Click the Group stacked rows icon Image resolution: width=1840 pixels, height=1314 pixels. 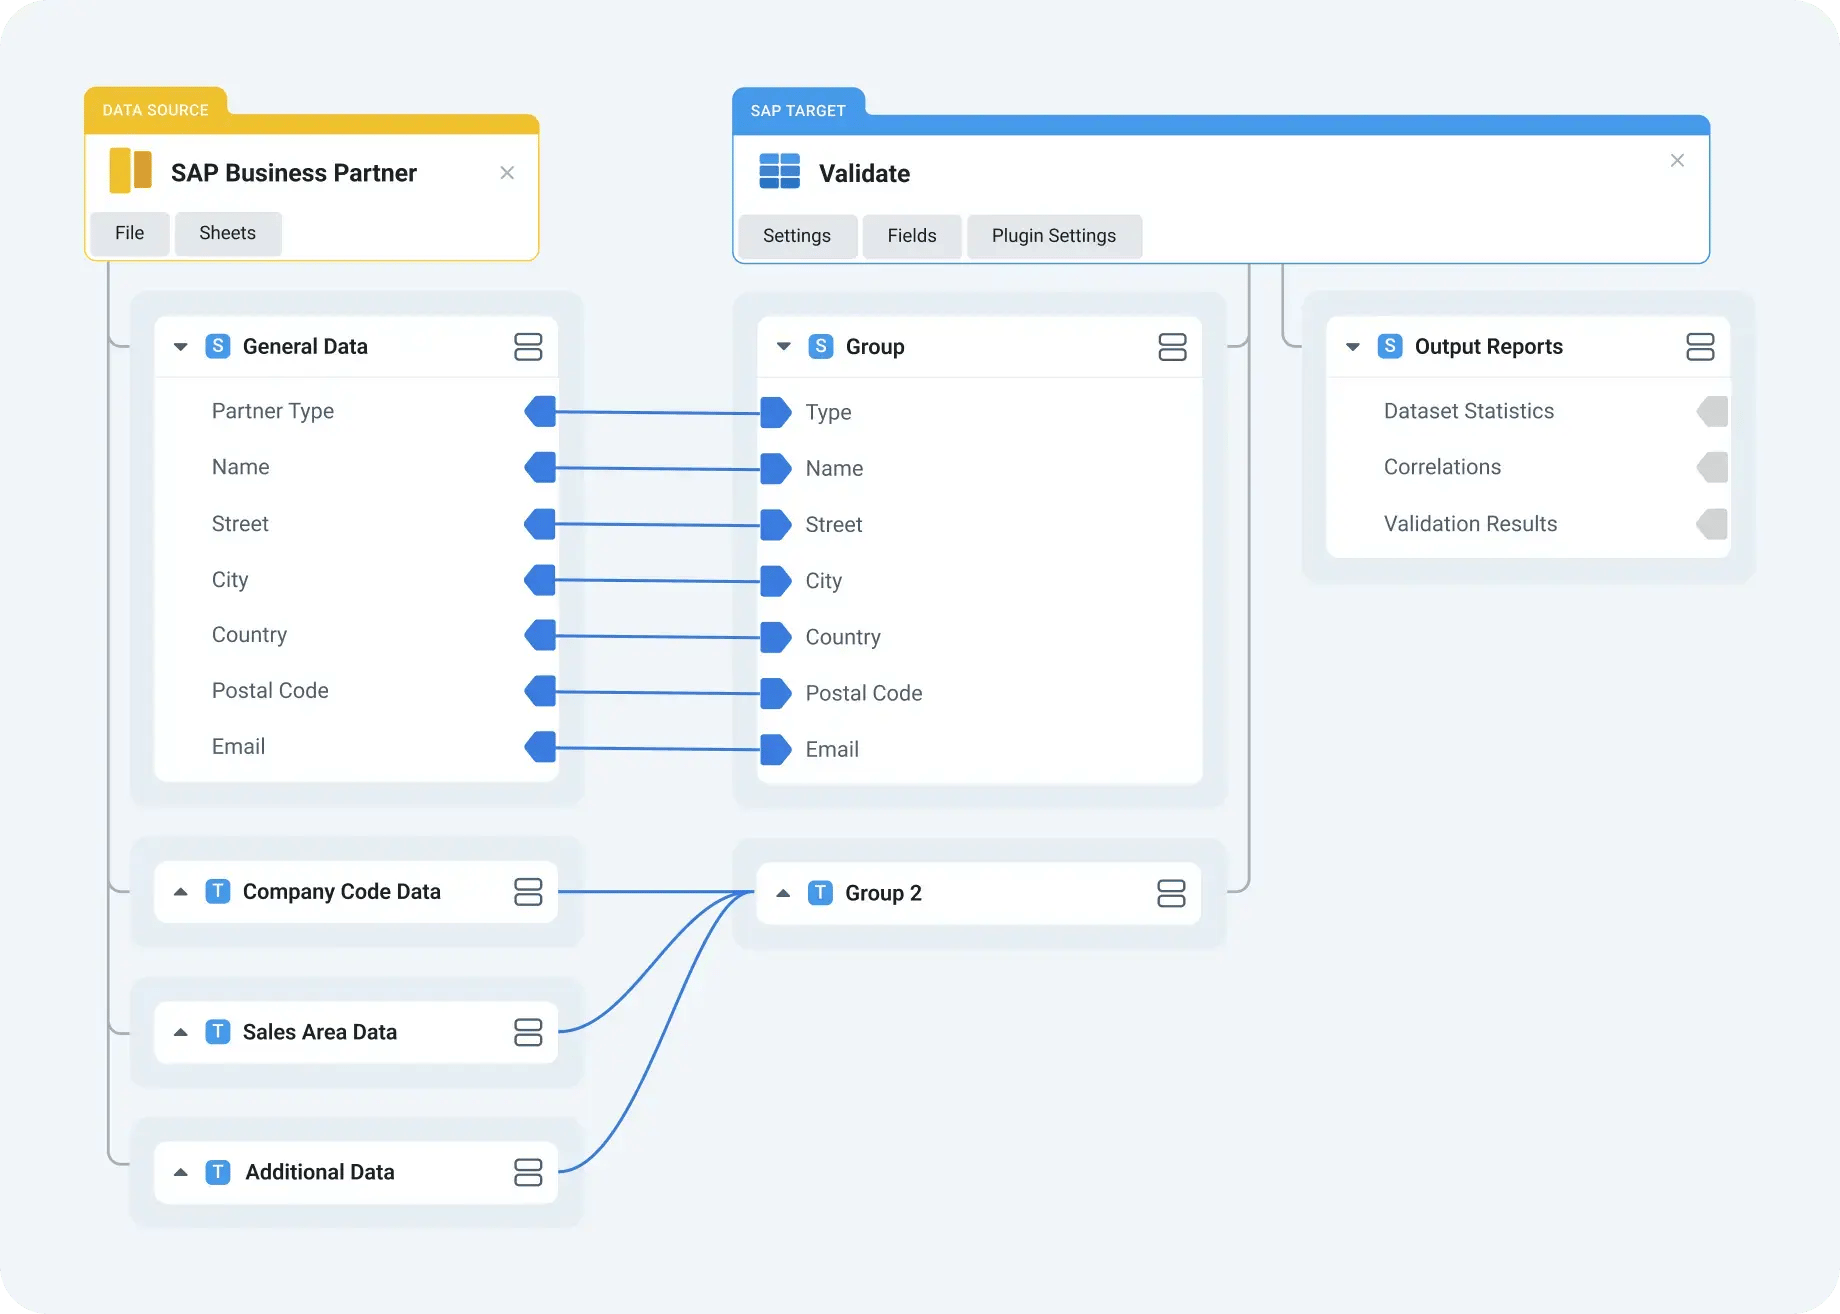coord(1172,347)
